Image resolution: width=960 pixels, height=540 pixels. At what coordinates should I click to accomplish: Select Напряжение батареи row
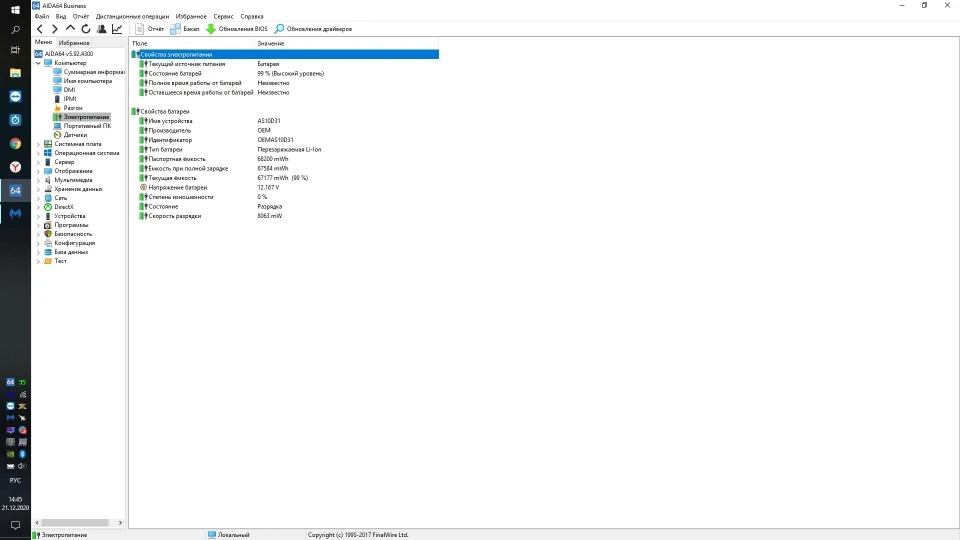(x=285, y=187)
